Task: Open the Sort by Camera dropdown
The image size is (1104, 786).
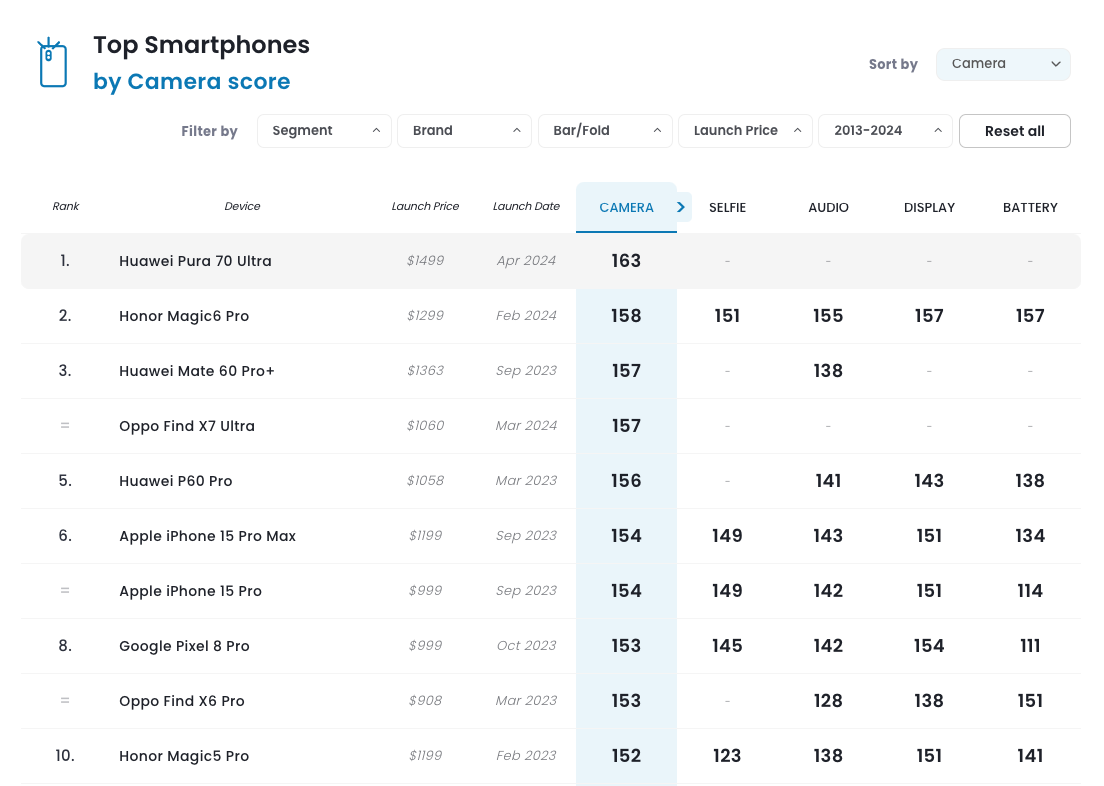Action: [1003, 64]
